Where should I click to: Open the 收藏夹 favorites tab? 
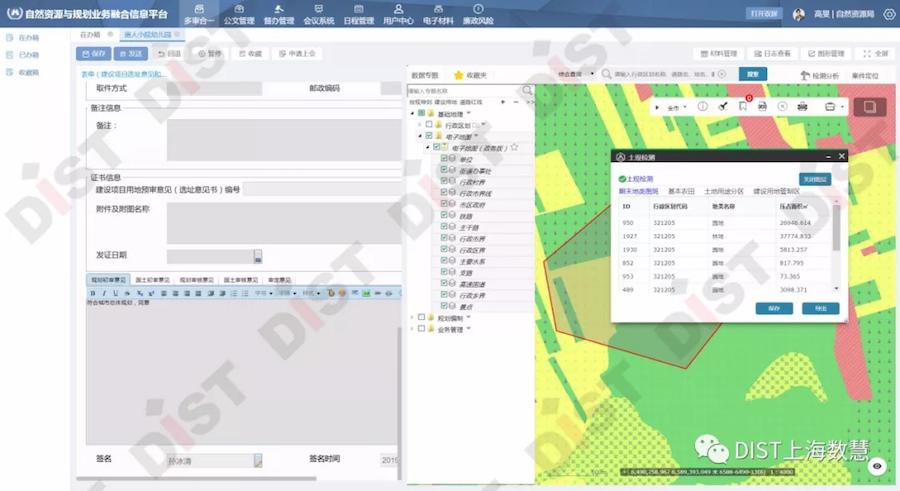471,75
